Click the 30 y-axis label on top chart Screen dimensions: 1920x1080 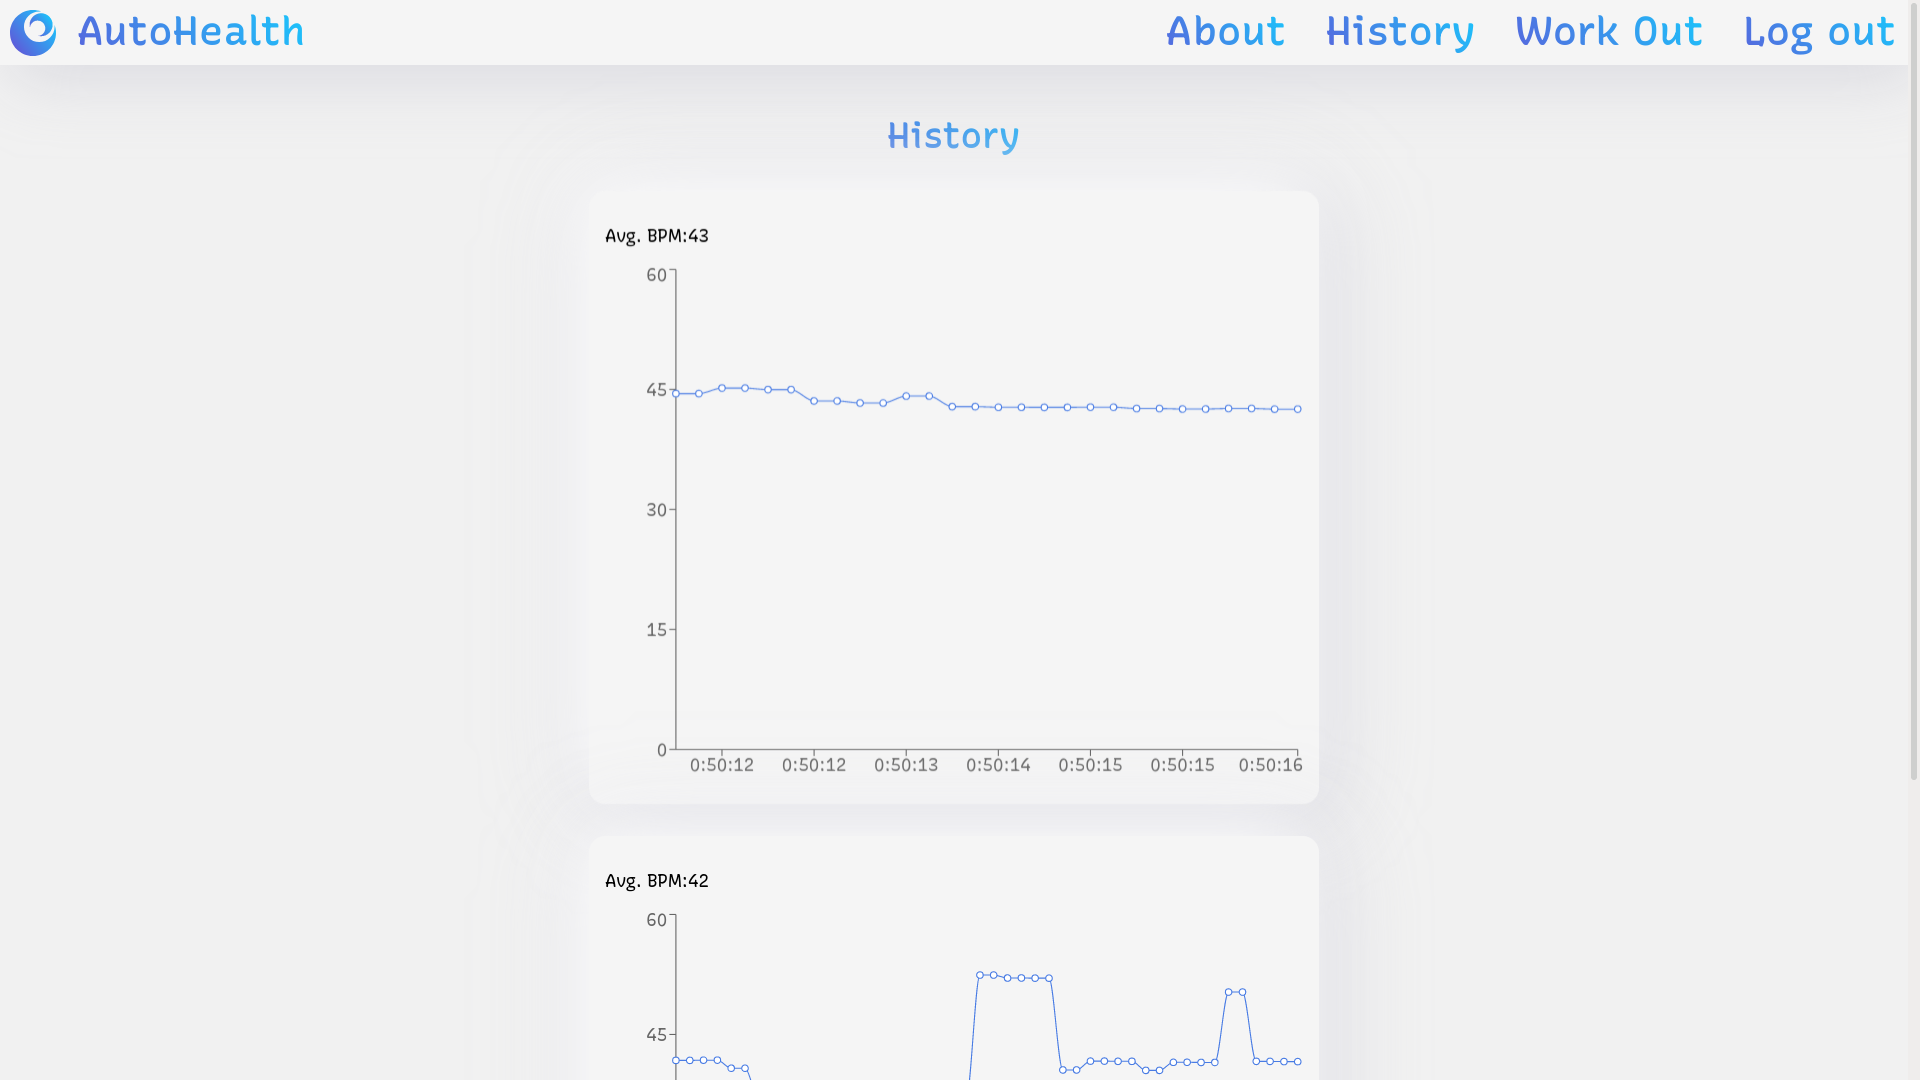click(x=656, y=510)
